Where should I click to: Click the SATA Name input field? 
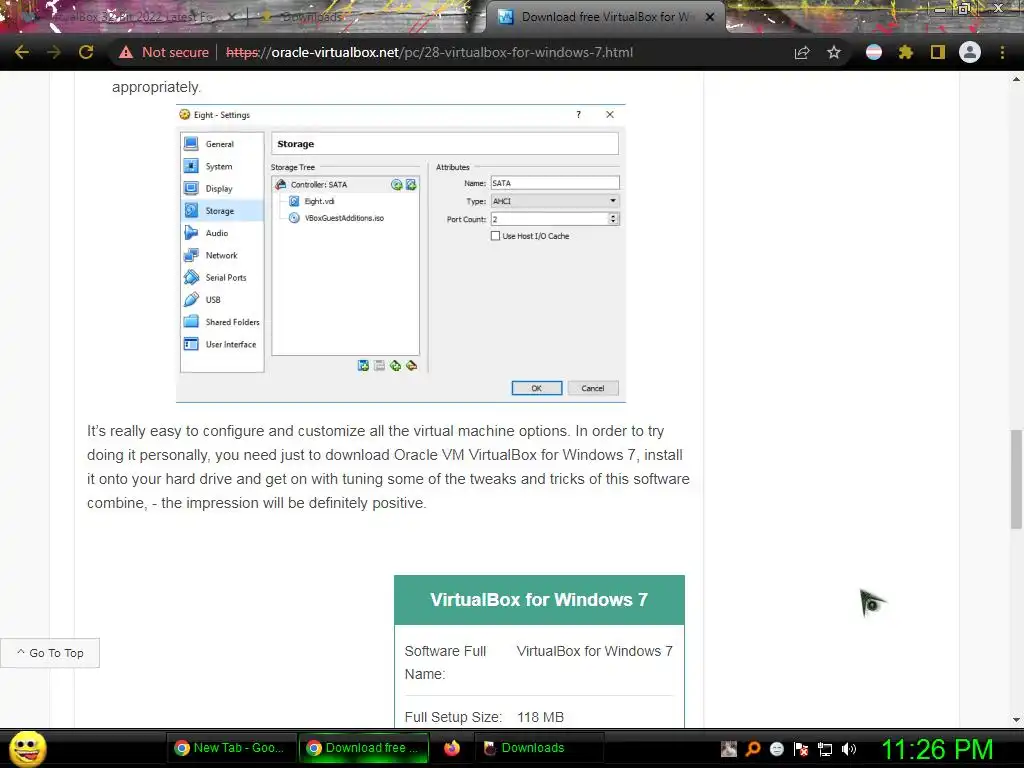point(554,184)
